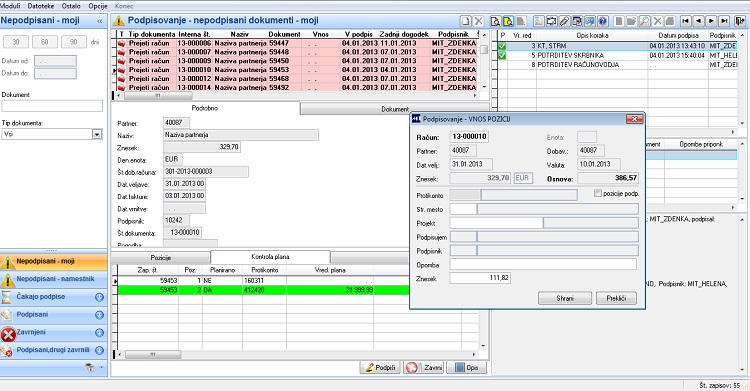Viewport: 750px width, 391px height.
Task: Toggle the 'pozicije podp.' checkbox
Action: (597, 193)
